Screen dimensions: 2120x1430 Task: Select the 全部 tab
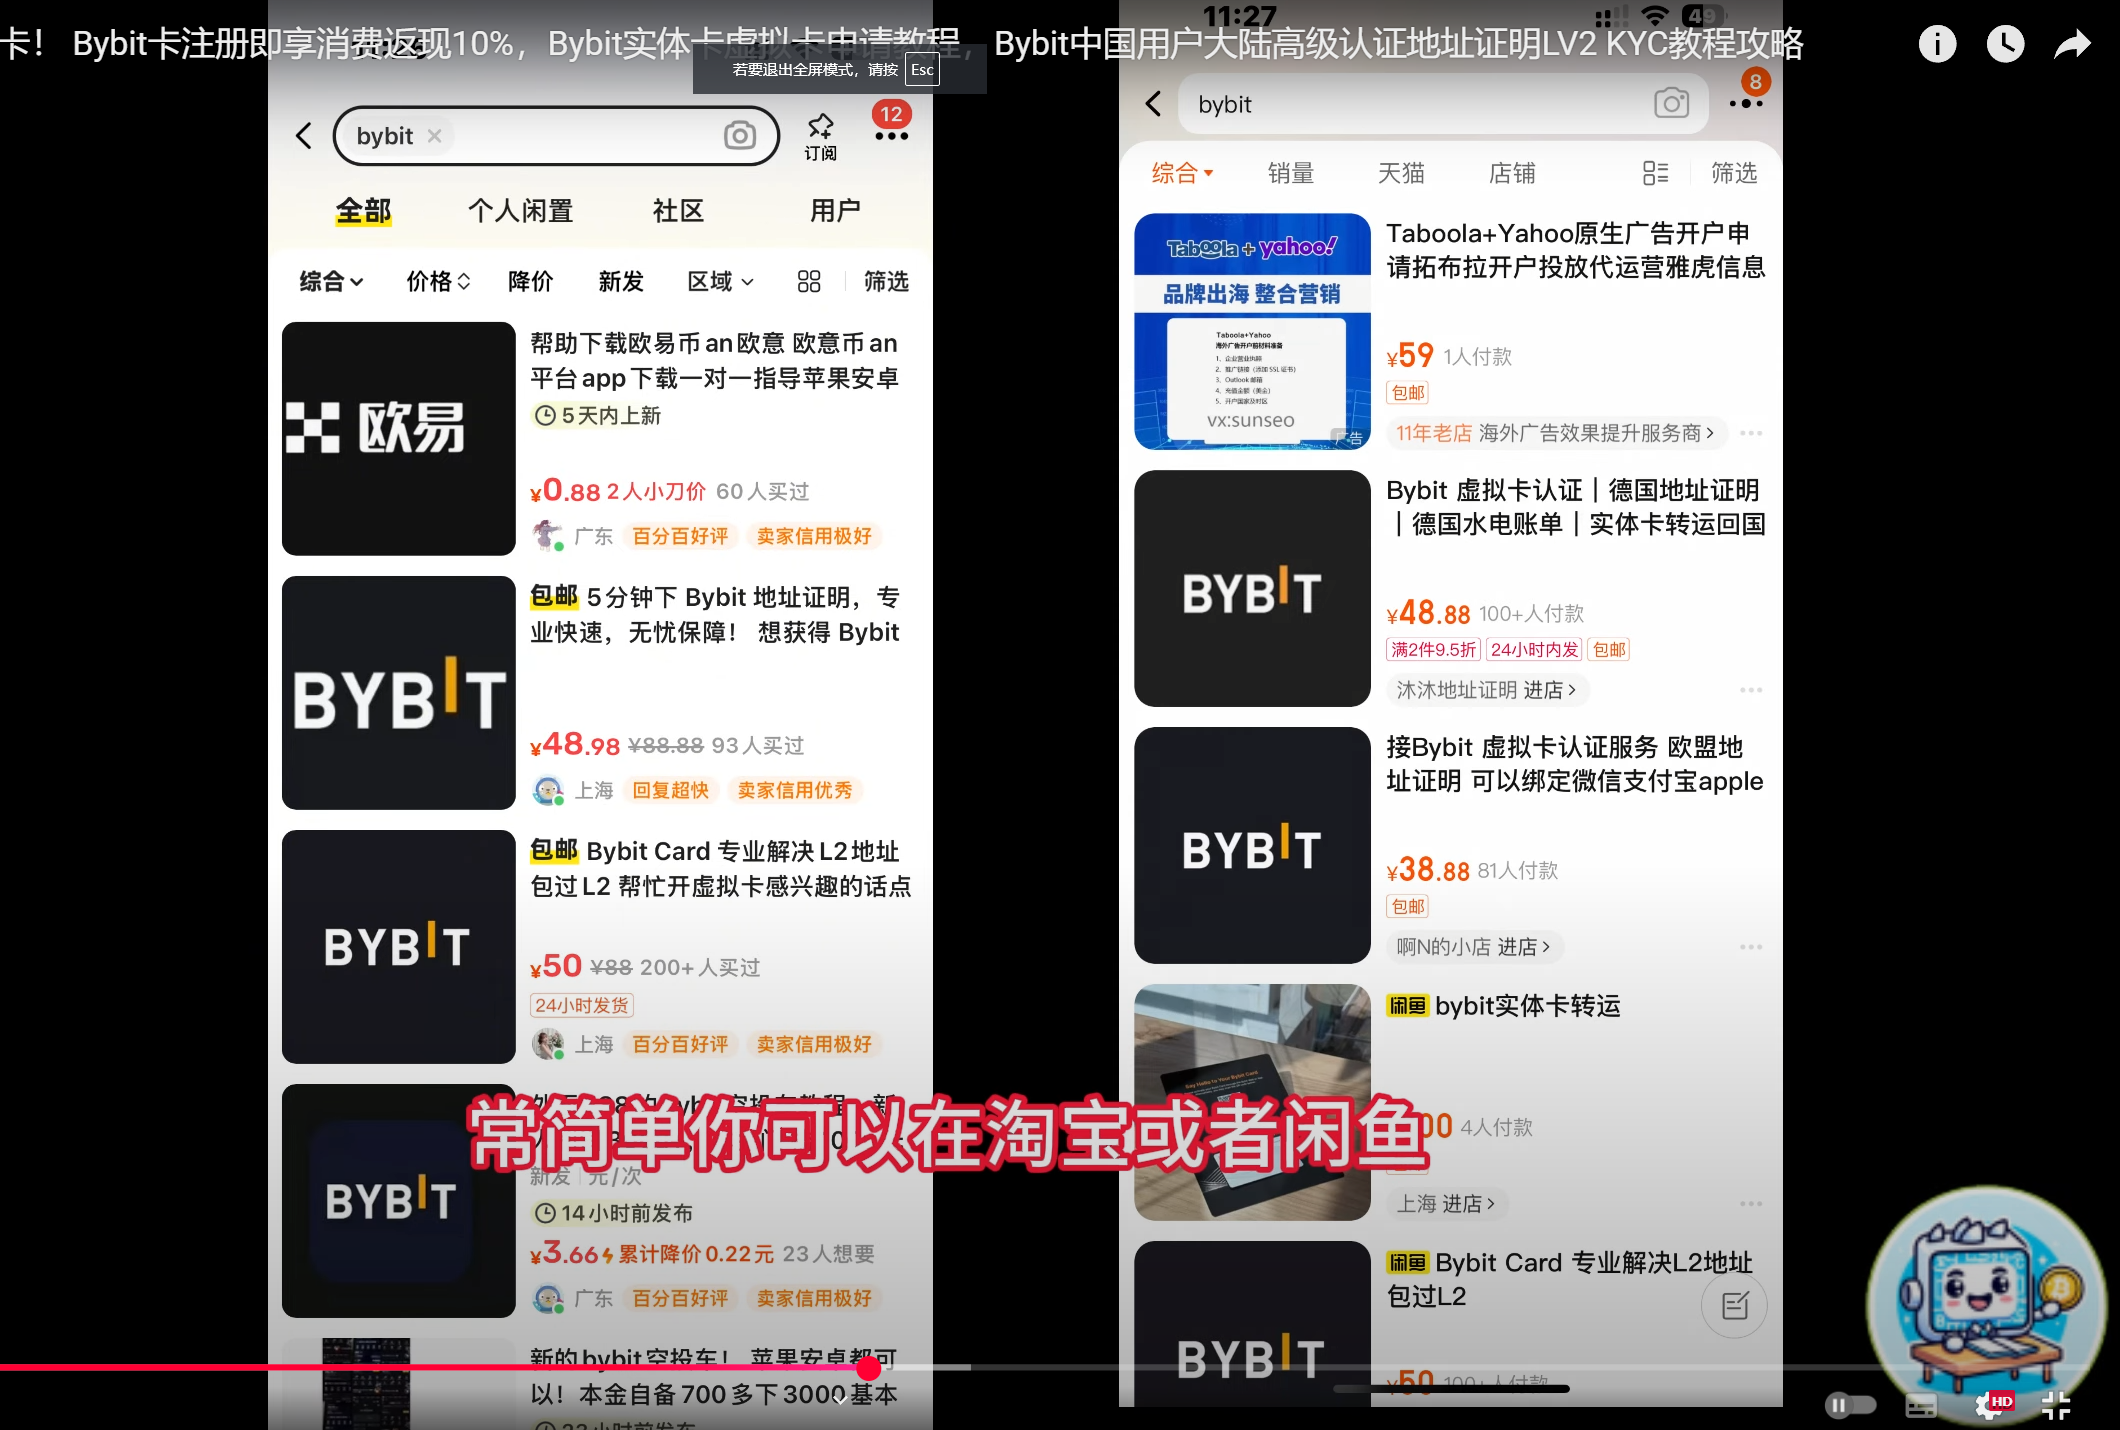pyautogui.click(x=363, y=211)
